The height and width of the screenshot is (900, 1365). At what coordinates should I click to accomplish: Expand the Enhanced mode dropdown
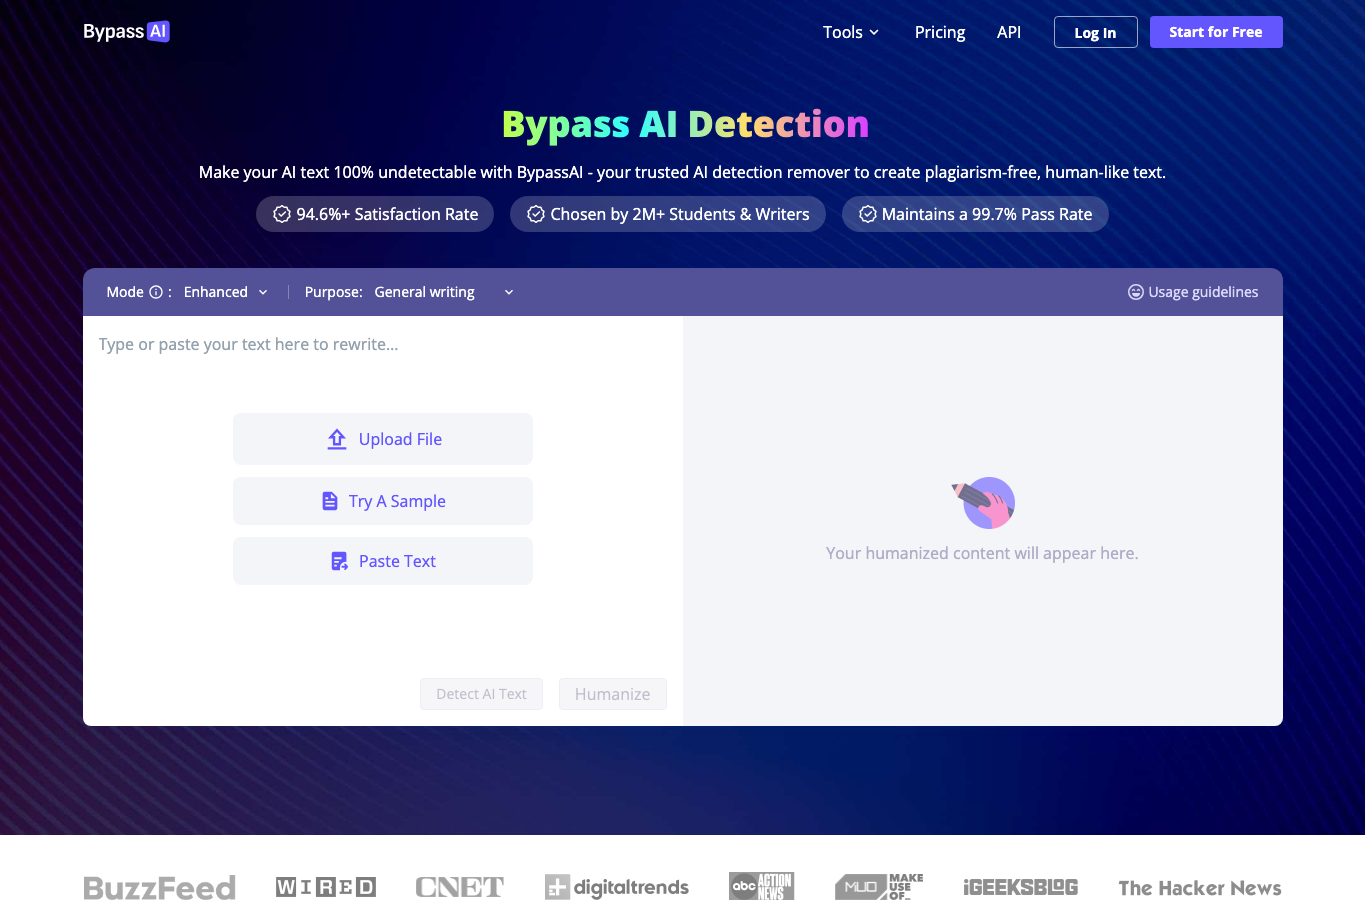pyautogui.click(x=226, y=292)
